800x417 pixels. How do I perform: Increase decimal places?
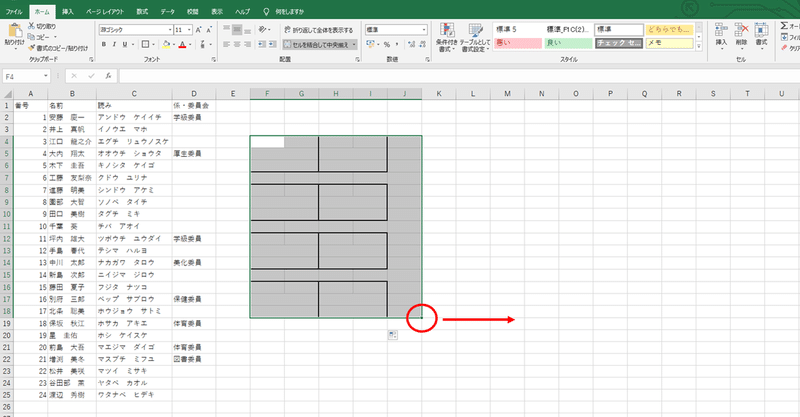pos(411,45)
